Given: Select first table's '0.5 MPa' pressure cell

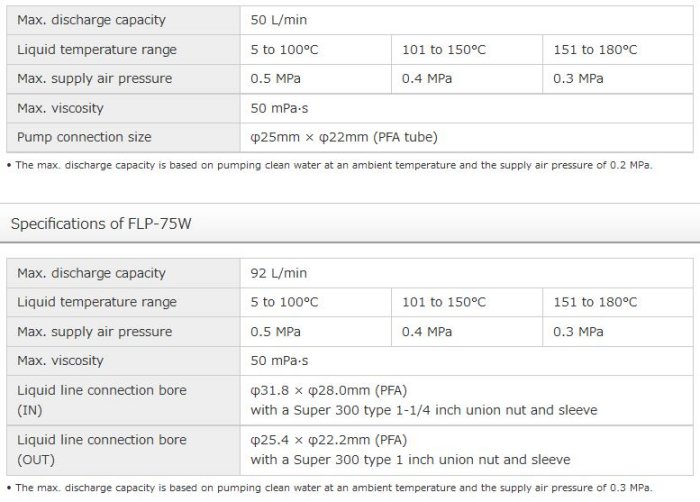Looking at the screenshot, I should click(275, 78).
